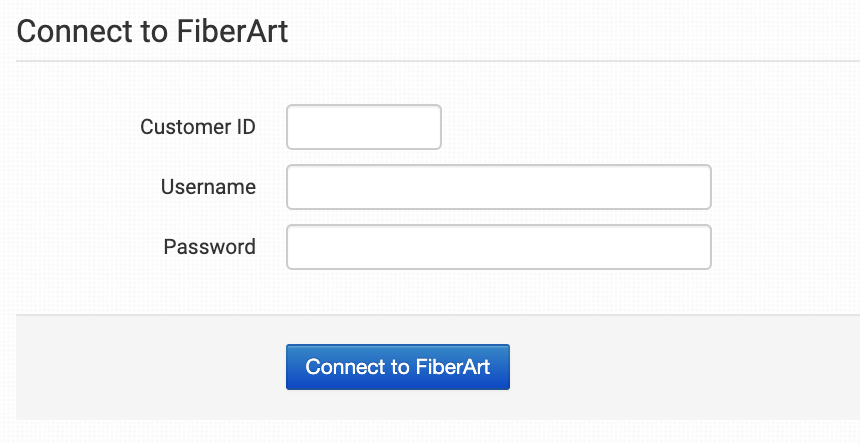Image resolution: width=860 pixels, height=444 pixels.
Task: Click the Password label text
Action: click(210, 247)
